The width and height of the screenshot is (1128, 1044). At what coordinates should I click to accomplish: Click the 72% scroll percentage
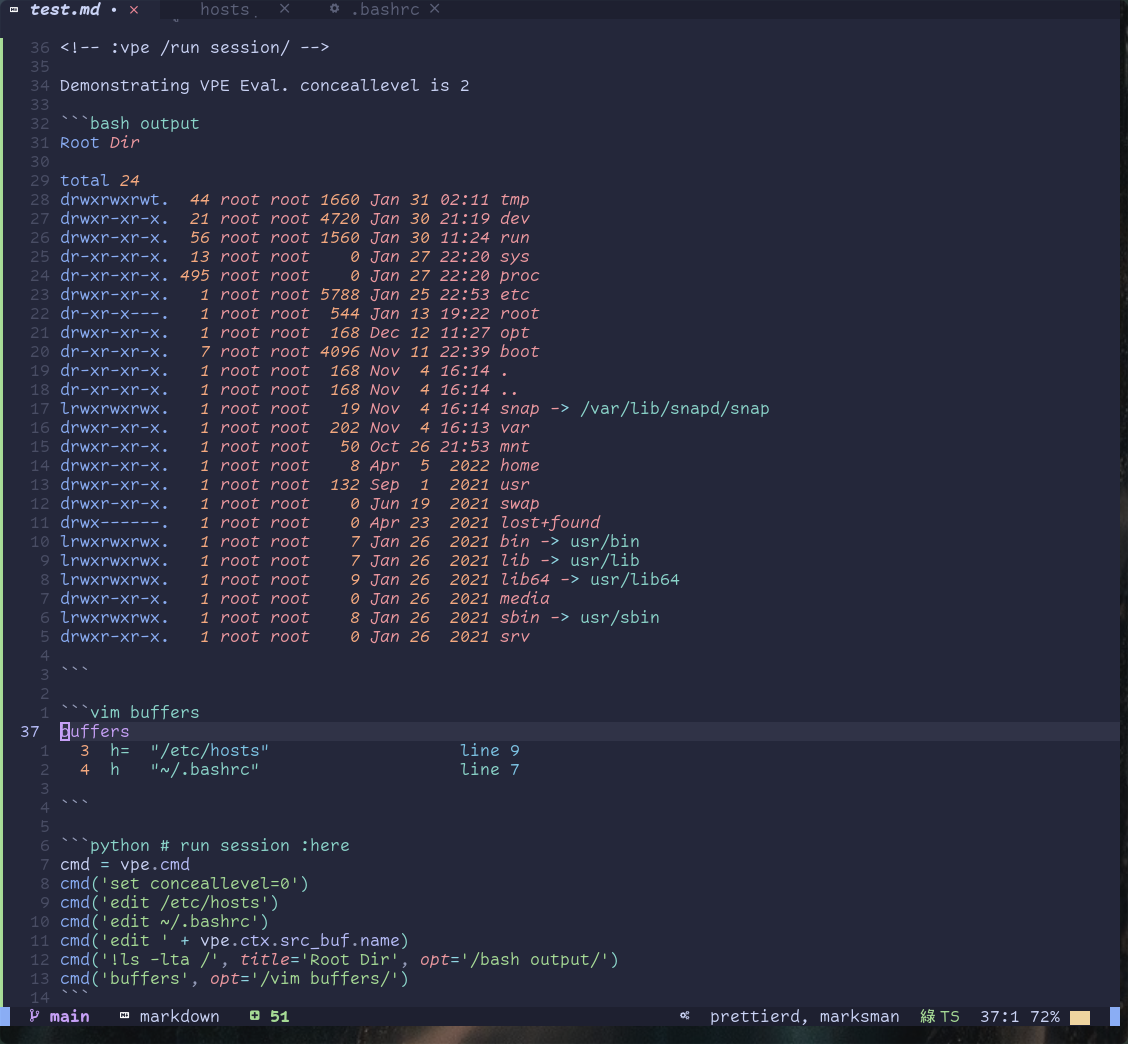point(1045,1017)
